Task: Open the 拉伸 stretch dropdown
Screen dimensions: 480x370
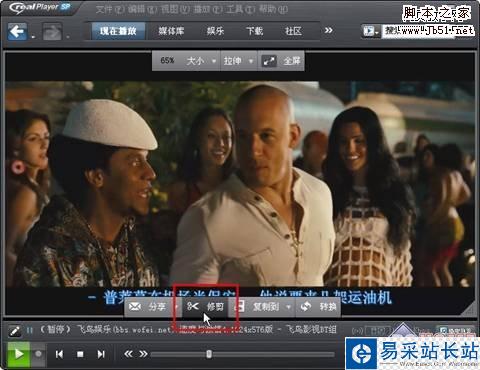Action: (238, 61)
